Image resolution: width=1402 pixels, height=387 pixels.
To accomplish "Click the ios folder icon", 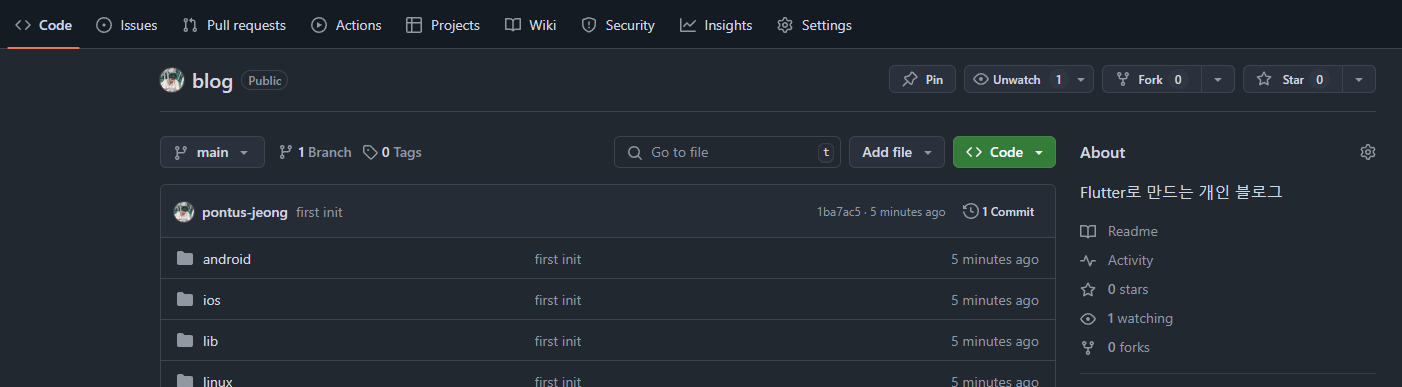I will click(x=185, y=300).
